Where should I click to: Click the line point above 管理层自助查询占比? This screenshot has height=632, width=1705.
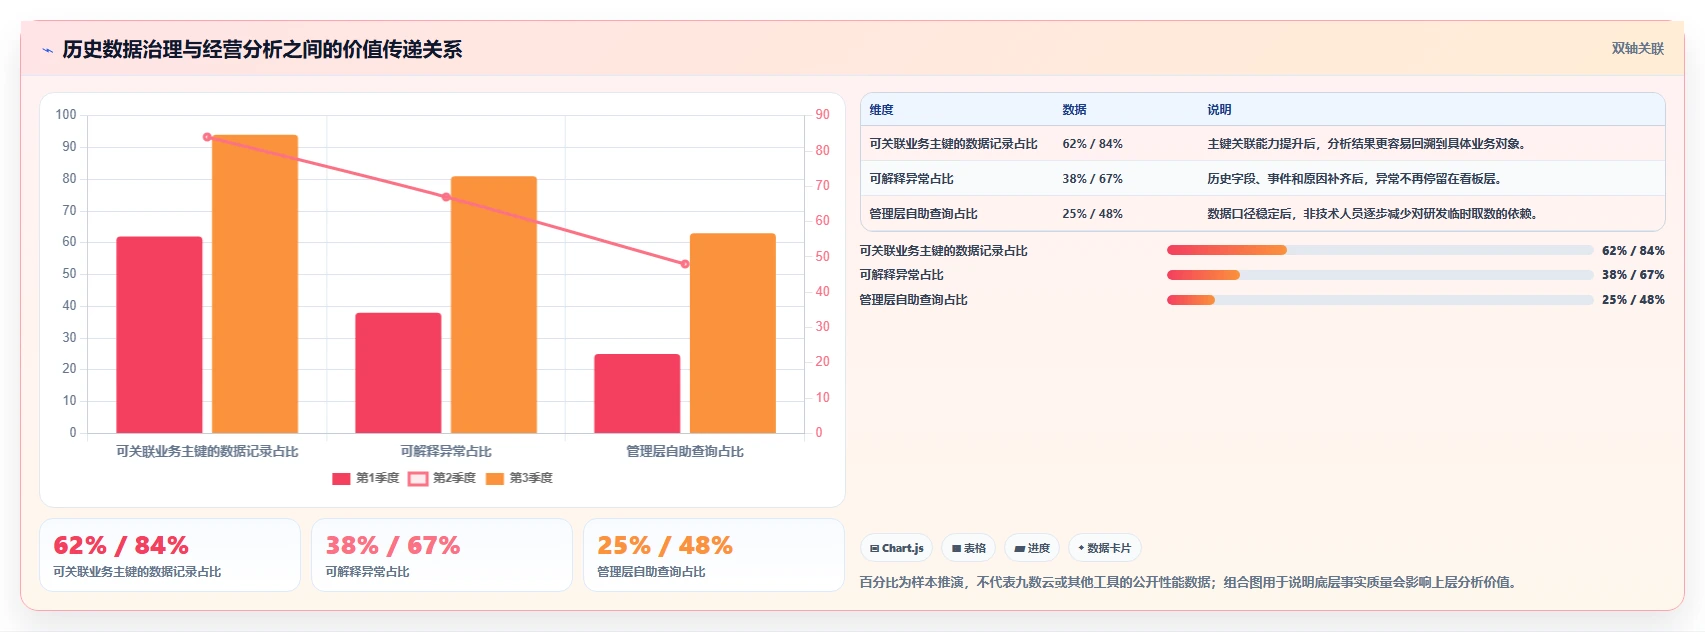[x=685, y=264]
